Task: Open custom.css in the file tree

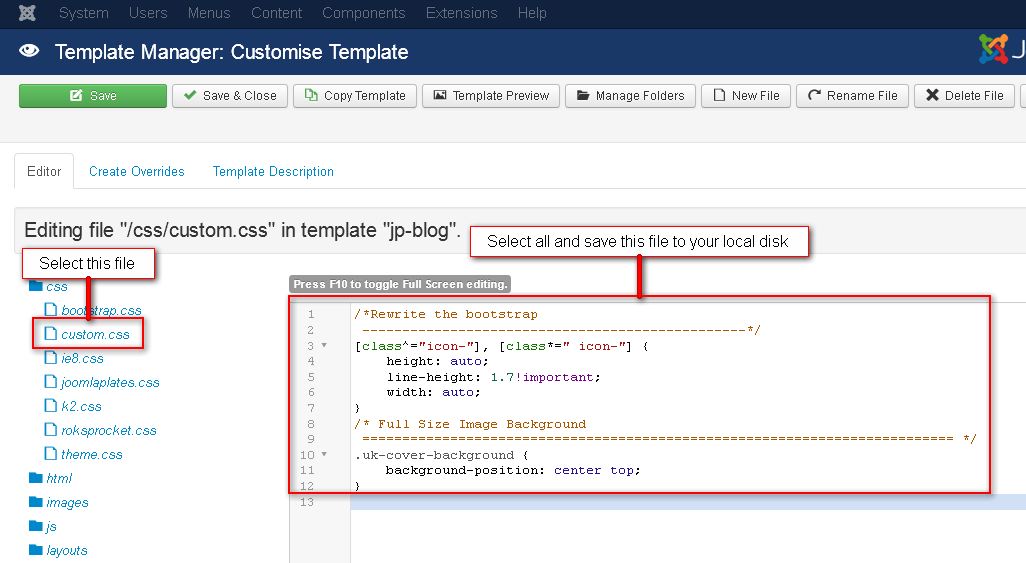Action: pyautogui.click(x=96, y=334)
